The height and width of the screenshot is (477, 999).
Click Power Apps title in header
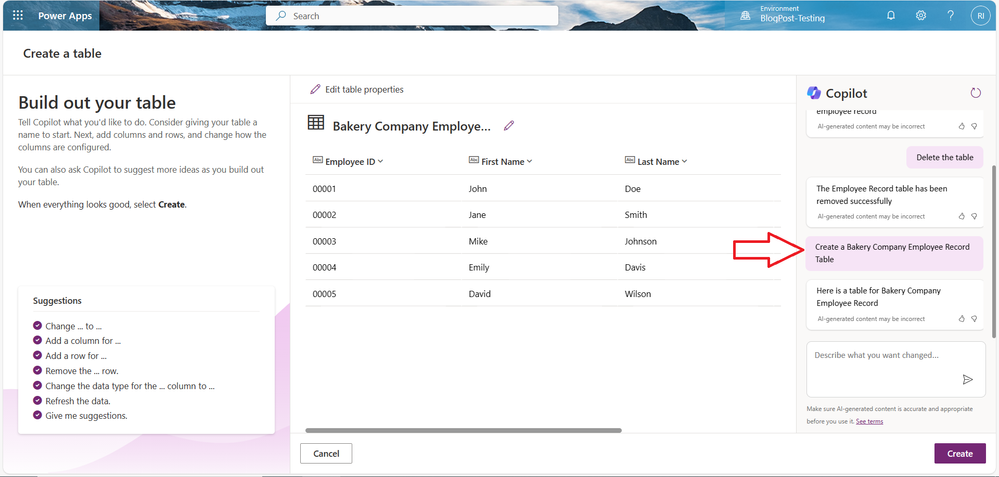[65, 16]
